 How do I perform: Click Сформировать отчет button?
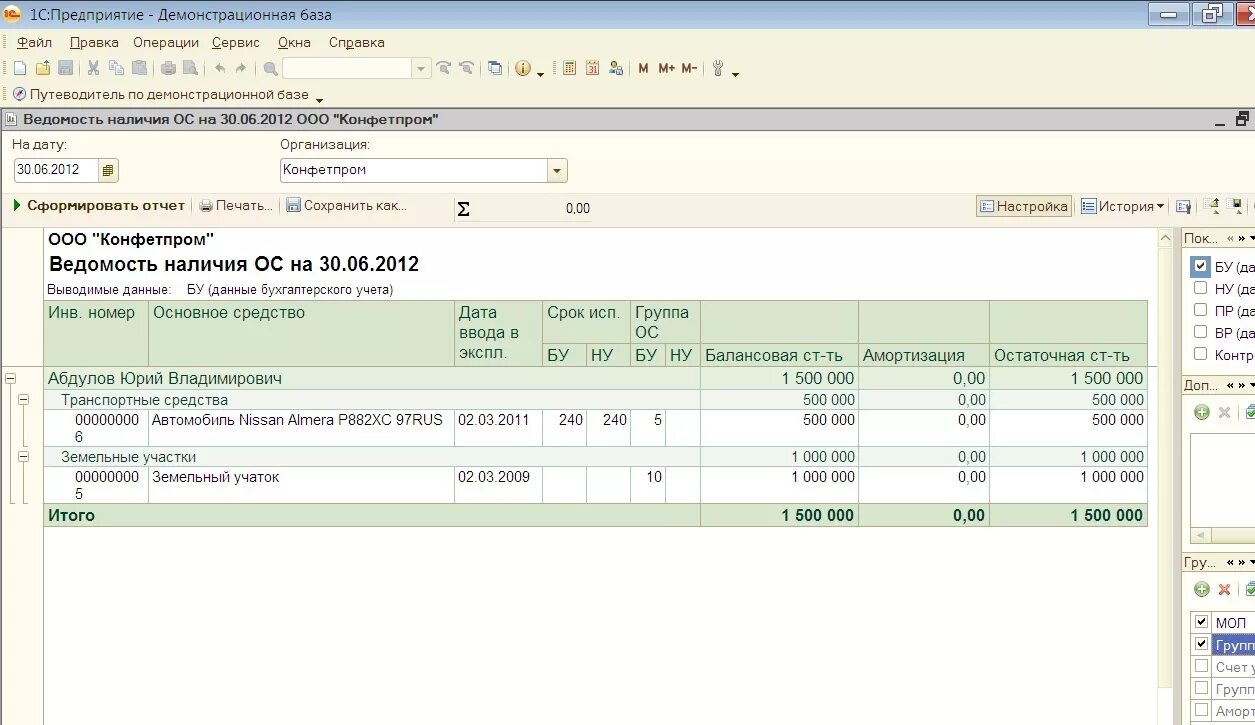coord(99,205)
